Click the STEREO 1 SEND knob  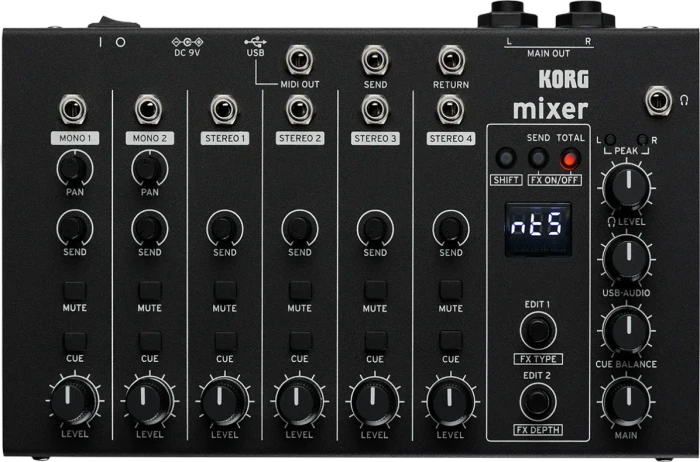(x=225, y=228)
